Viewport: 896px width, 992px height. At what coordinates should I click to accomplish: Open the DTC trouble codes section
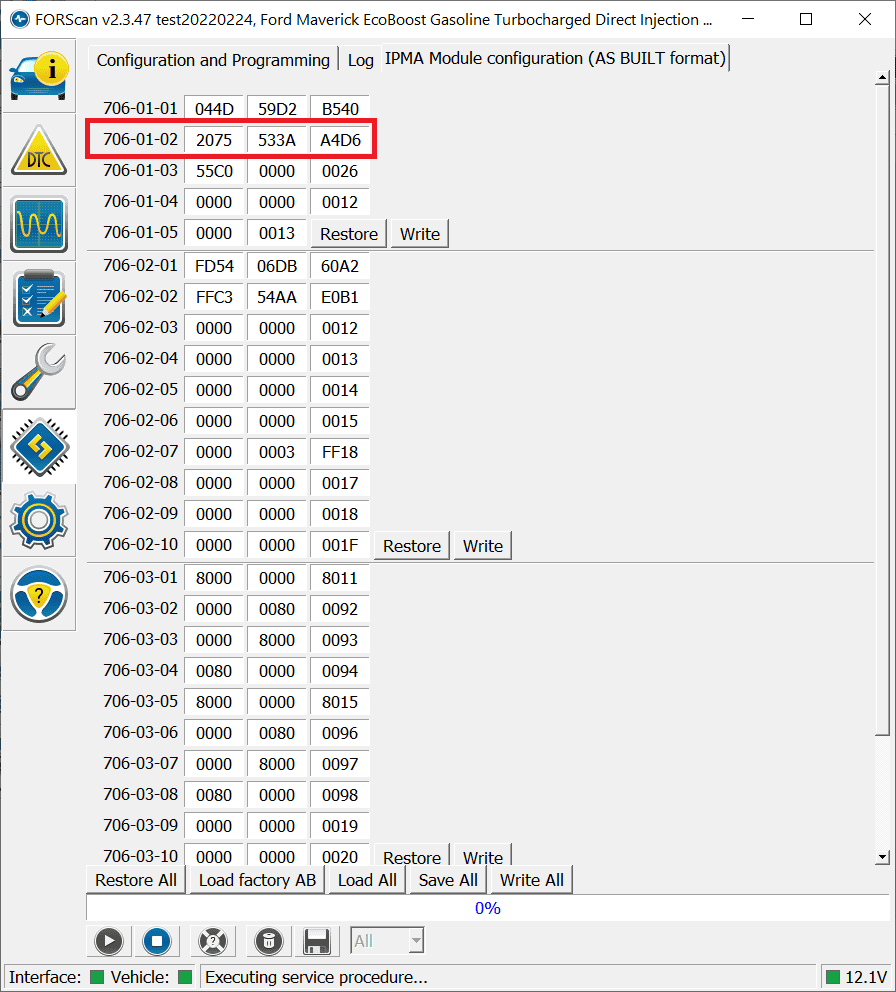[x=39, y=151]
